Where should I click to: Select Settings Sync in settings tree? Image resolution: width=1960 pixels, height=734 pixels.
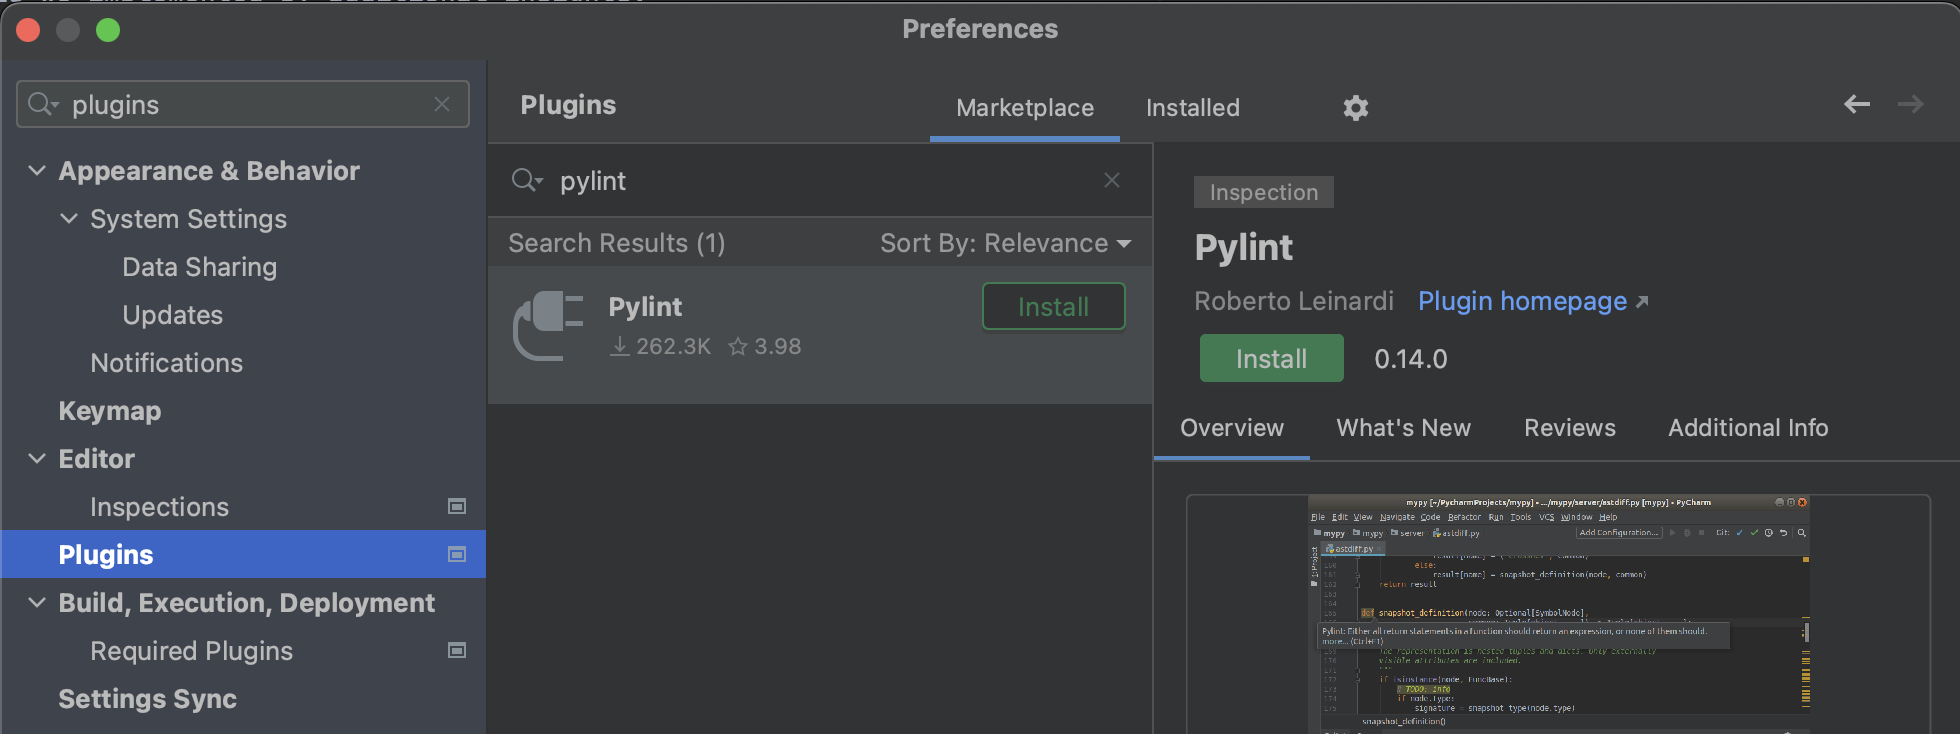click(148, 699)
